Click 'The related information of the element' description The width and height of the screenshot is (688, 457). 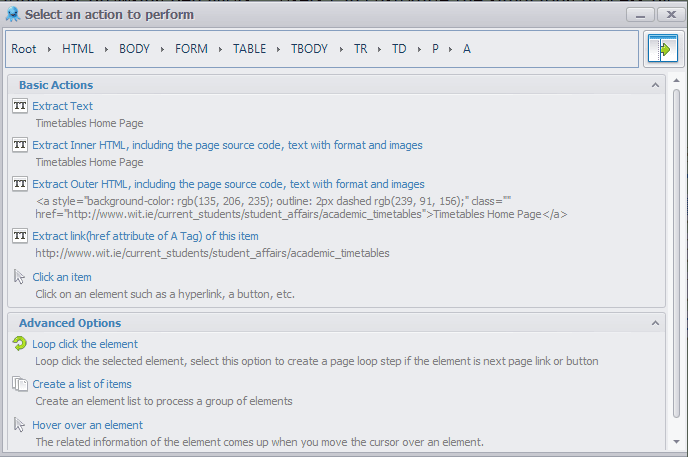[260, 442]
